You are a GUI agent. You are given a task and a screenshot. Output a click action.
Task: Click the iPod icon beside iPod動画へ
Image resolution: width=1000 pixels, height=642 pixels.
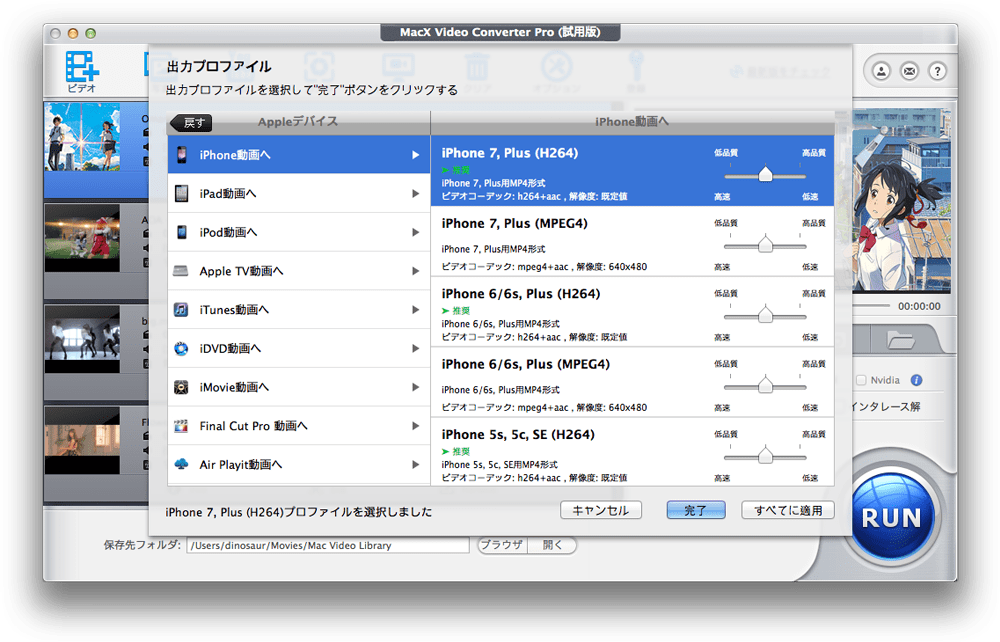point(182,232)
